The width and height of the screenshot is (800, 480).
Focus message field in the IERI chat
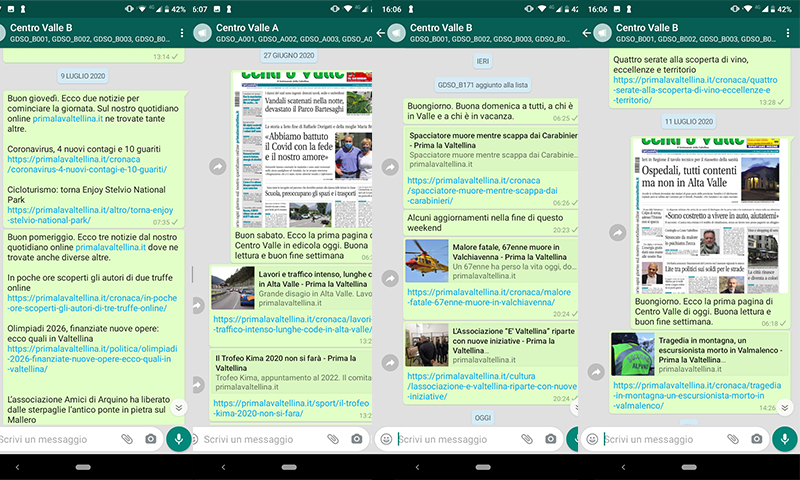coord(456,439)
